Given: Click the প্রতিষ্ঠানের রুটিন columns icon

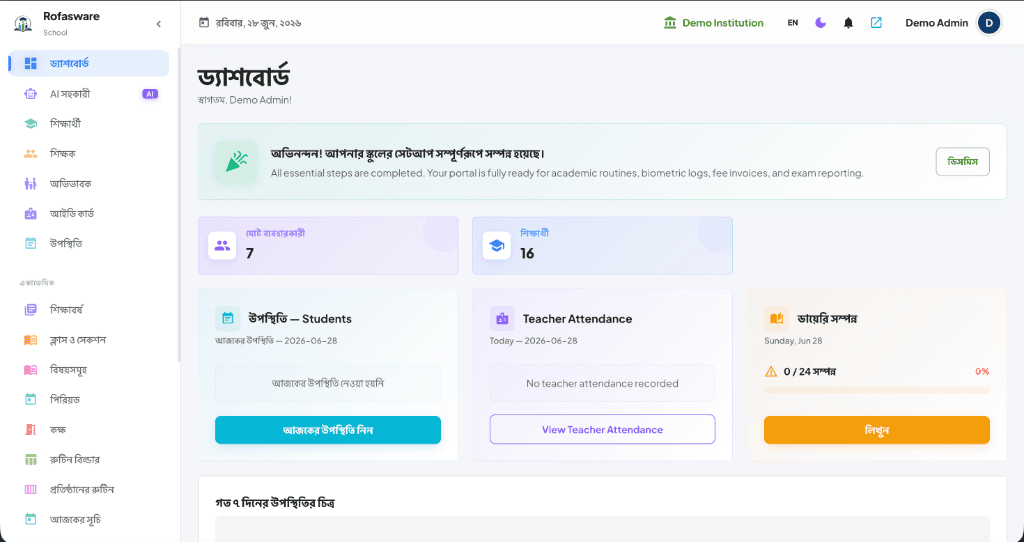Looking at the screenshot, I should [30, 489].
